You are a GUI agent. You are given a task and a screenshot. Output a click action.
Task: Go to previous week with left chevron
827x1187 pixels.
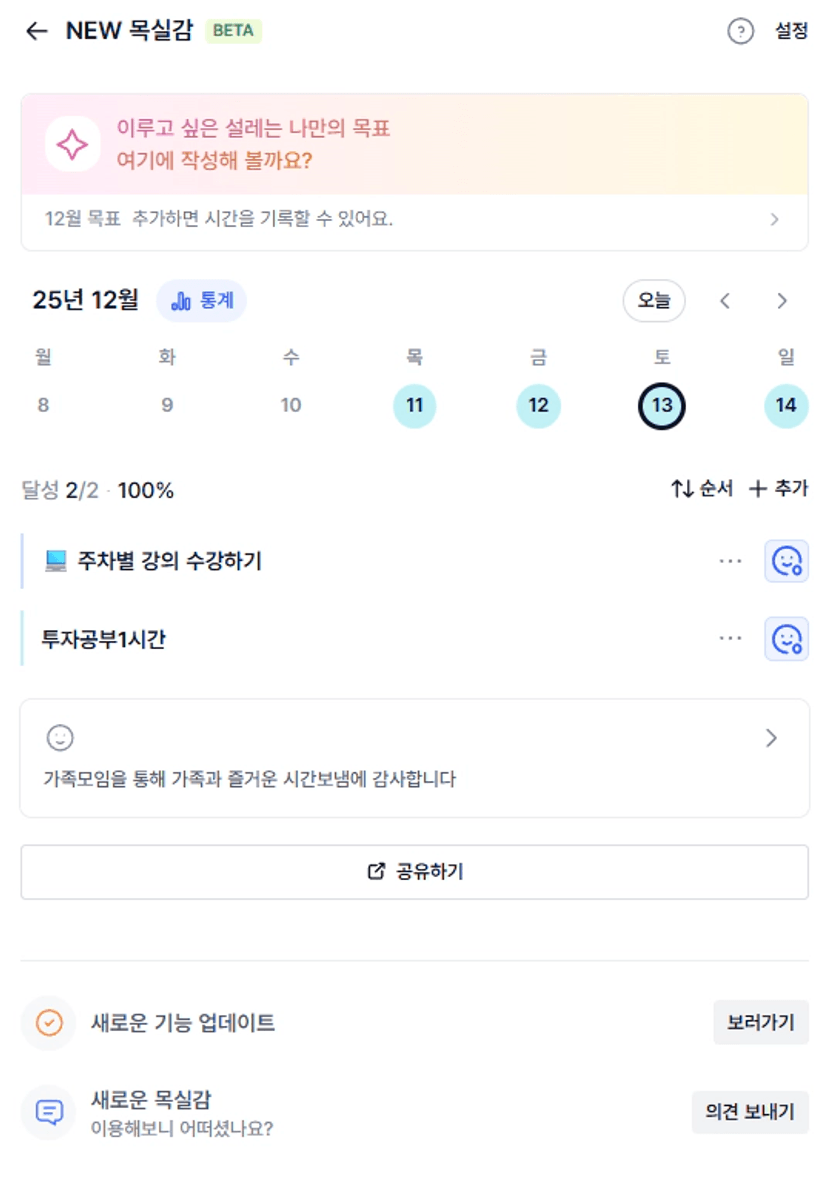point(726,301)
